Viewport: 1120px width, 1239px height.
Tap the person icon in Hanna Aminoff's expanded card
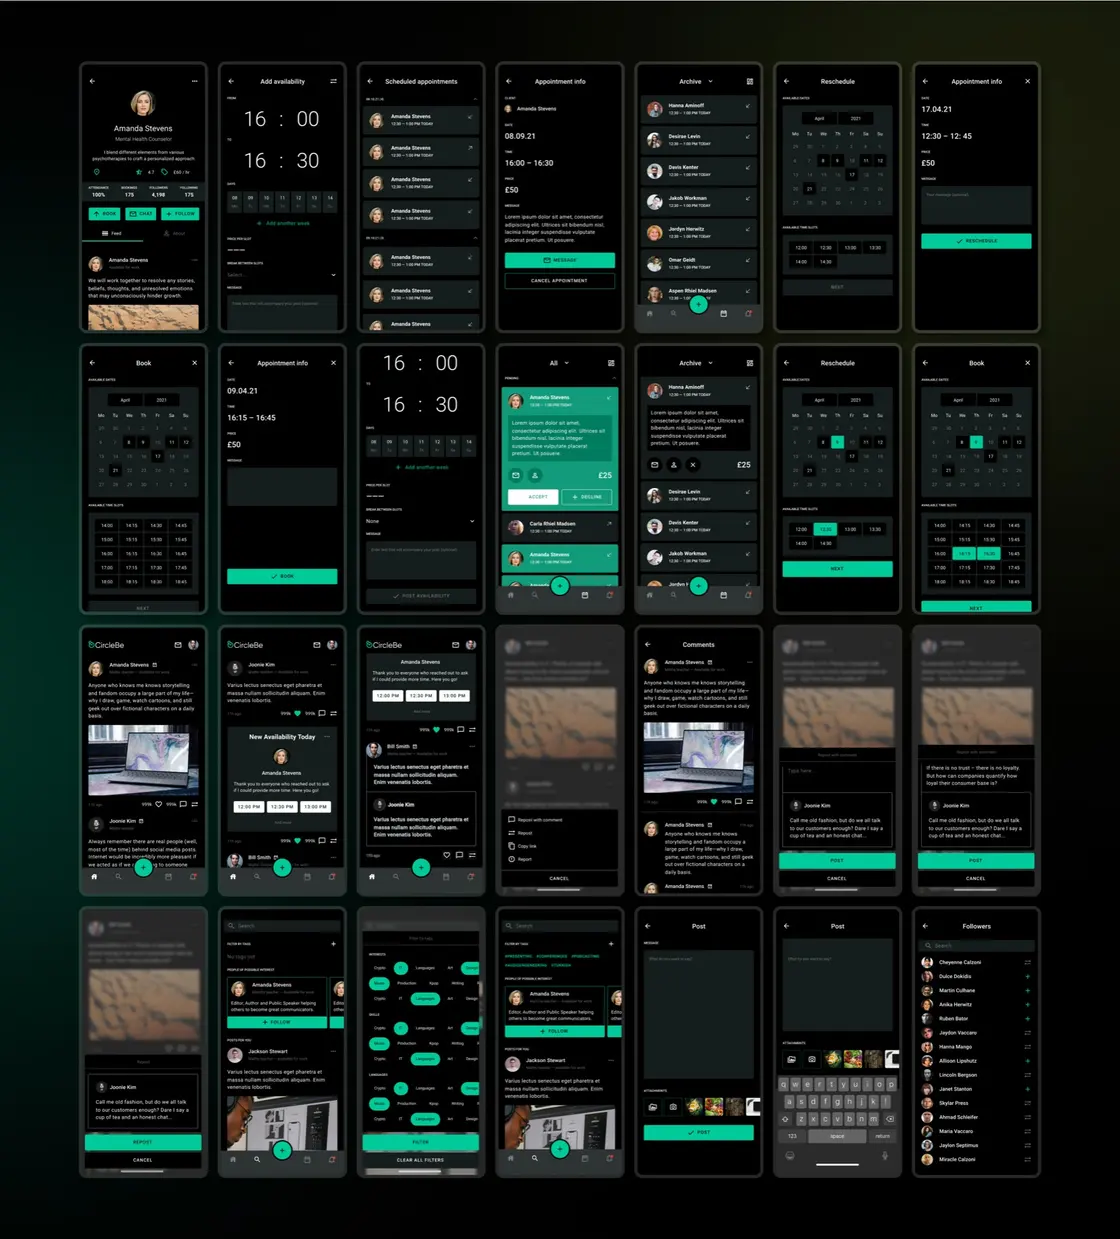click(674, 465)
